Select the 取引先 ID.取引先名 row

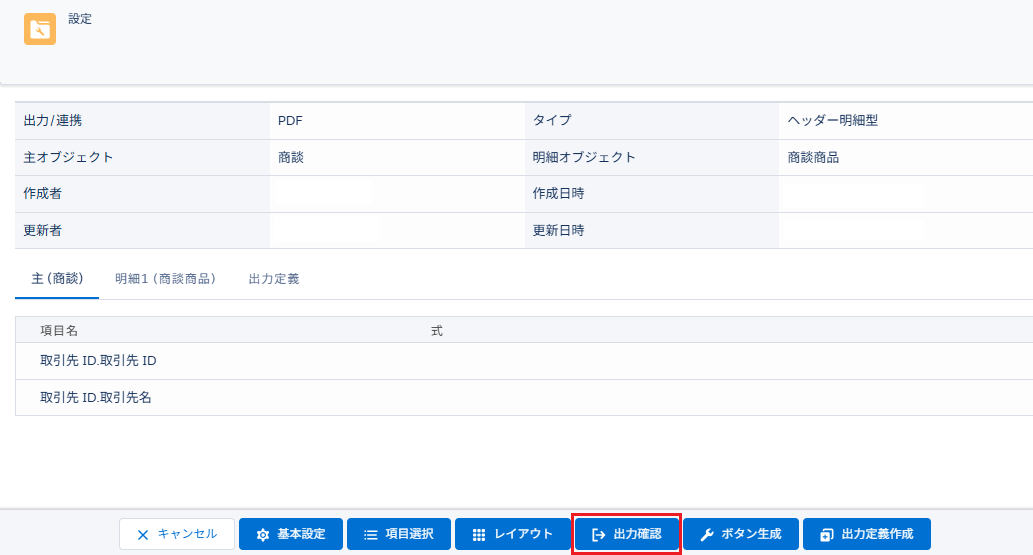(96, 397)
